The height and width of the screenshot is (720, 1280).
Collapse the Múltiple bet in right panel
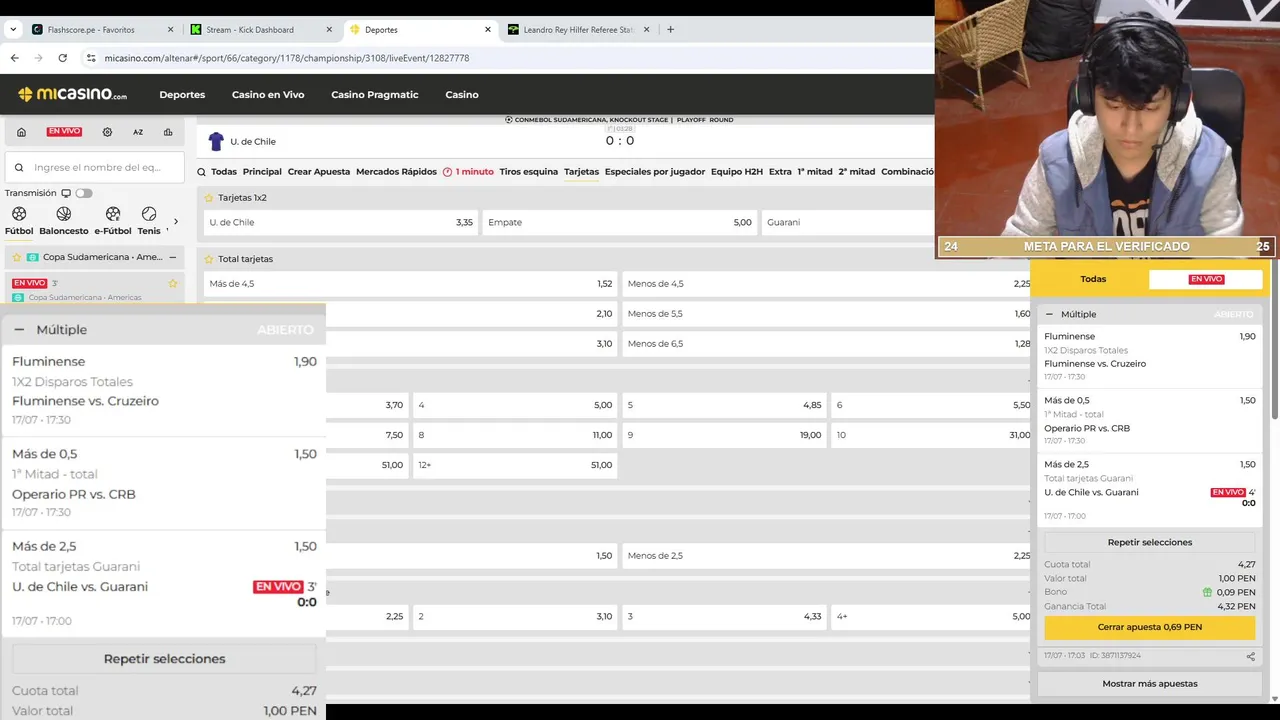click(x=1049, y=314)
